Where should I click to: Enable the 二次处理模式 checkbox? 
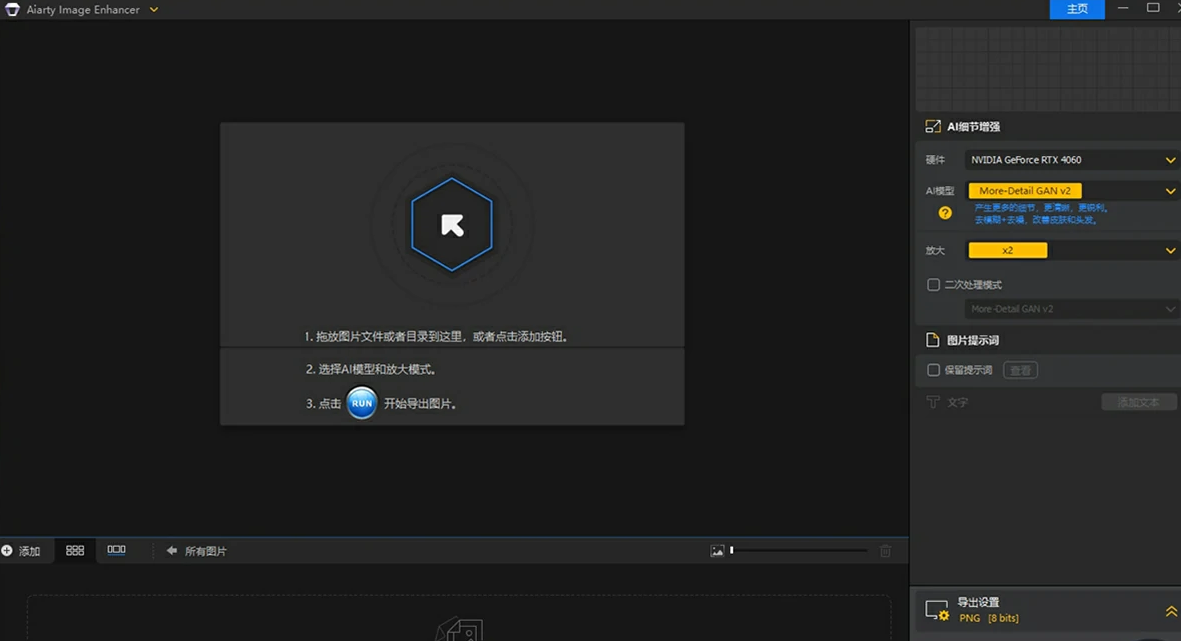pos(933,285)
